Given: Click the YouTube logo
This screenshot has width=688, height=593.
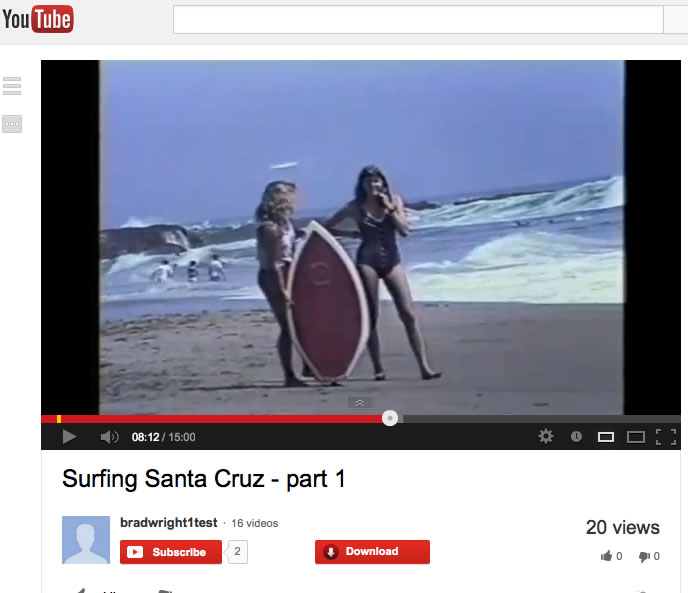Looking at the screenshot, I should pos(38,19).
